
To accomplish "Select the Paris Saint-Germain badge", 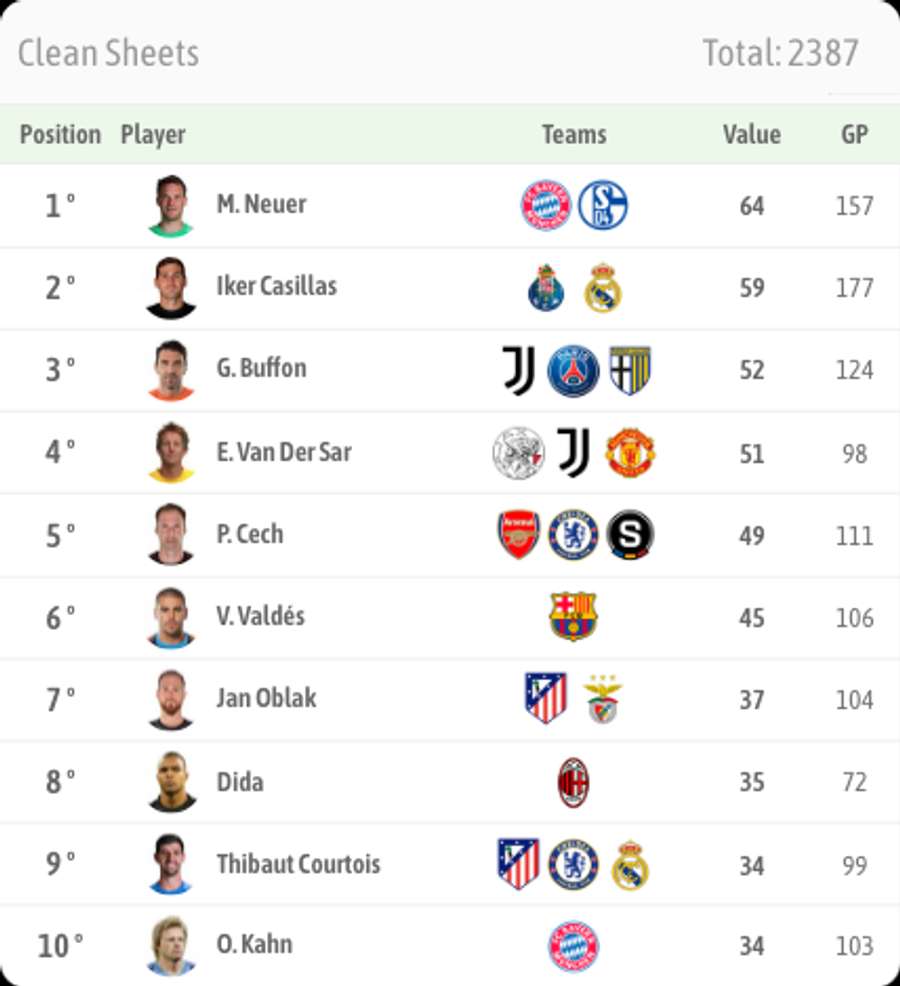I will pos(575,369).
